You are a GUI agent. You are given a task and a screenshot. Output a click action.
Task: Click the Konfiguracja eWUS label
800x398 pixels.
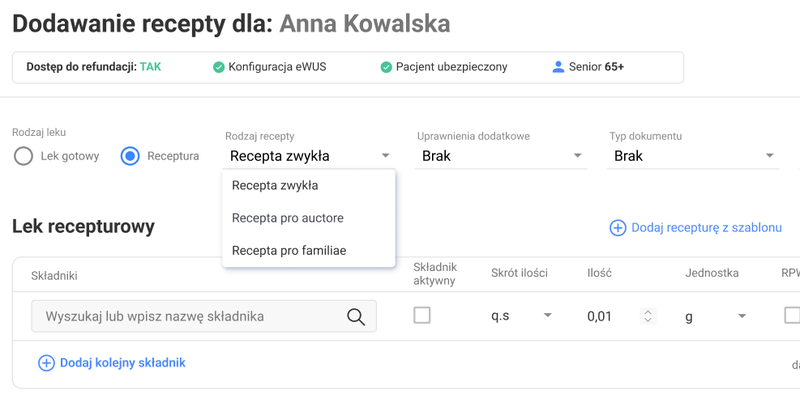[277, 67]
